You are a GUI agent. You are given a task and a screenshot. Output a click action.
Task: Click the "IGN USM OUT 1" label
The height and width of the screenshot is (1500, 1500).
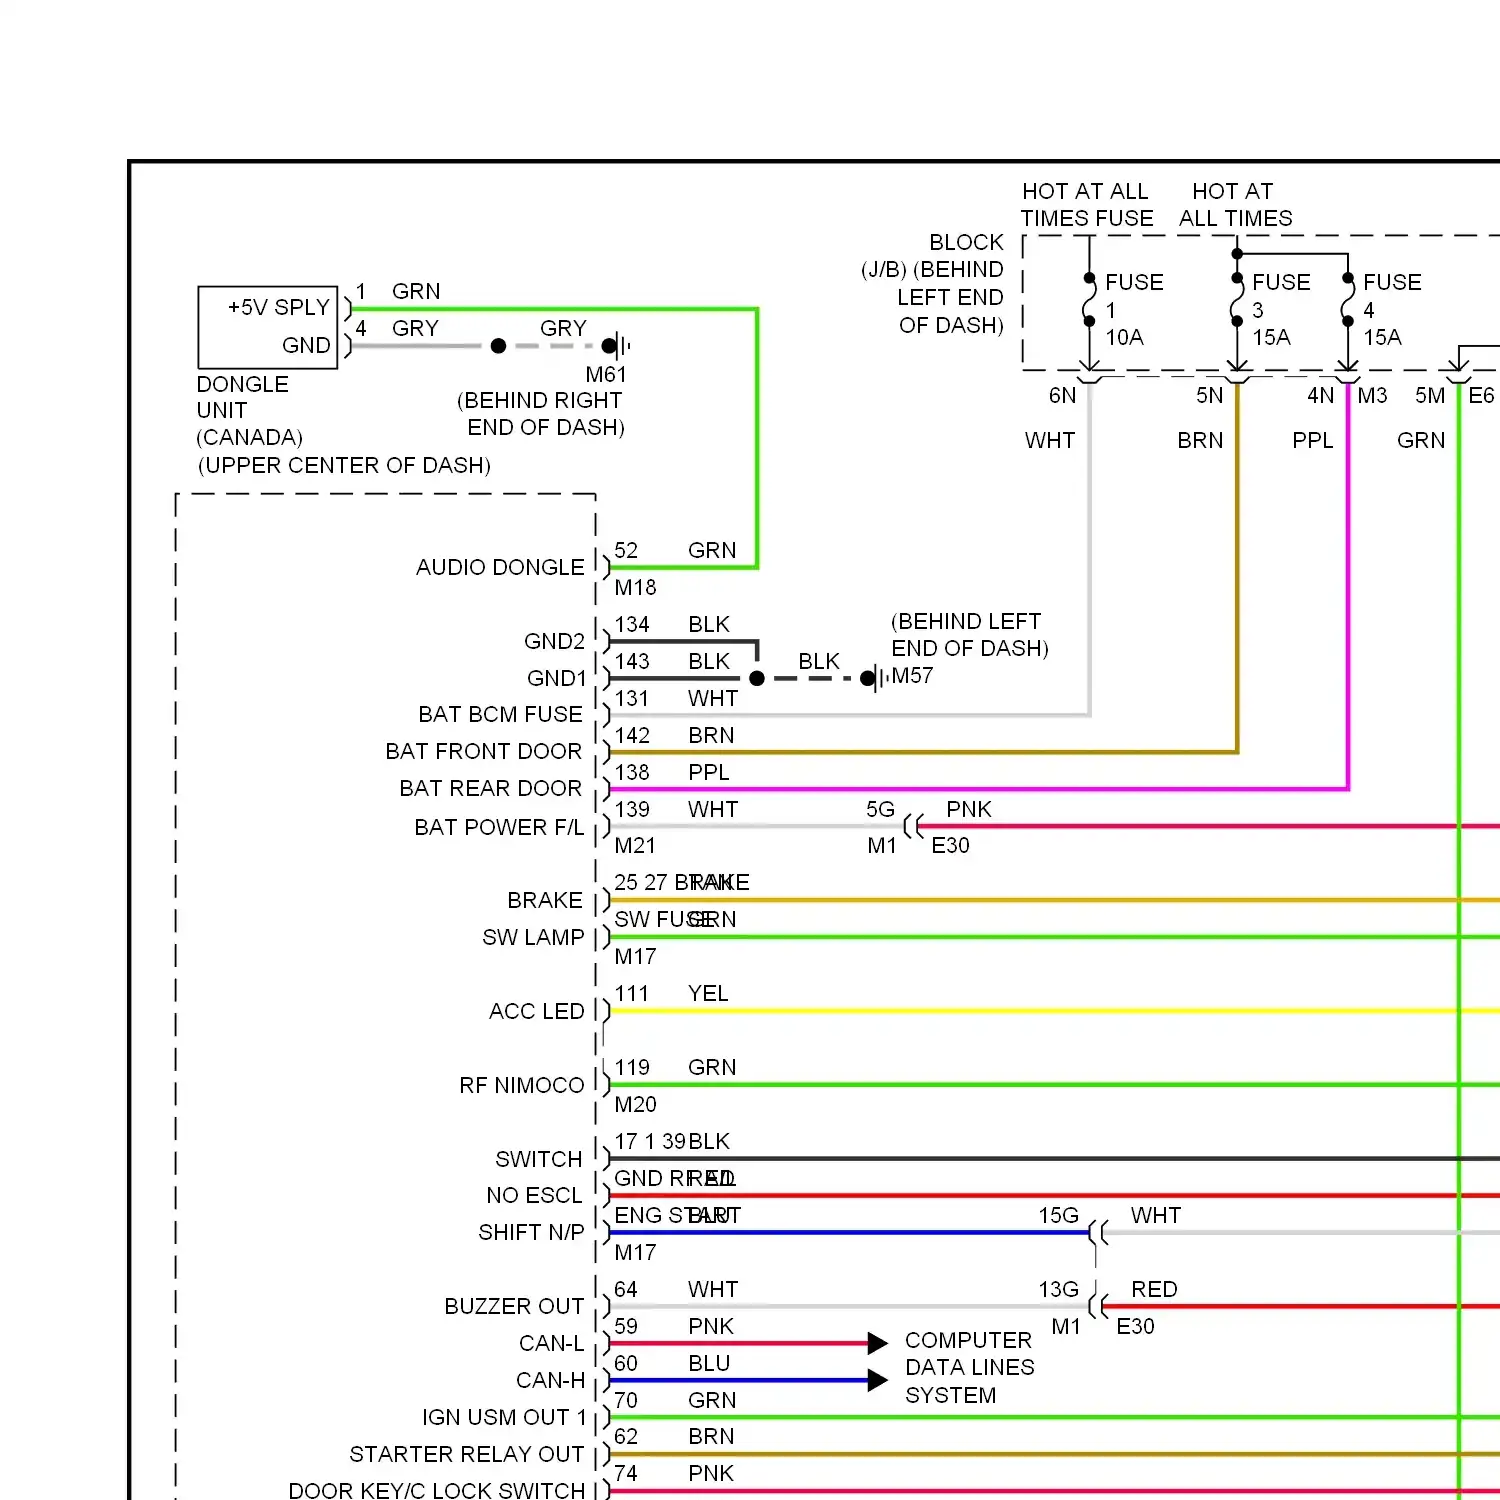pos(504,1418)
